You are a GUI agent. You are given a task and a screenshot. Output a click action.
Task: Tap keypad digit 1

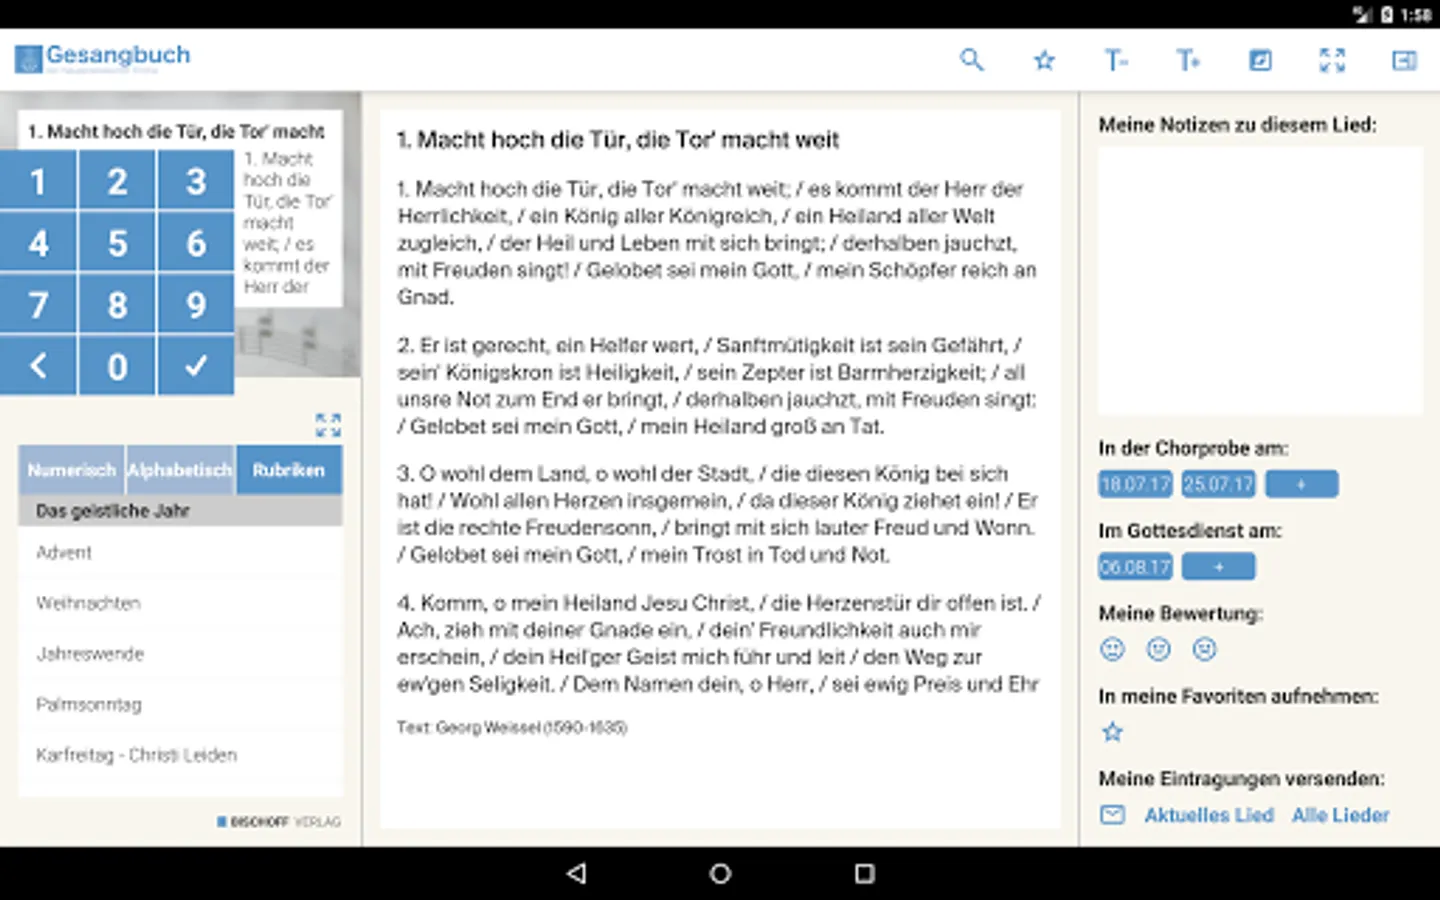(x=38, y=181)
